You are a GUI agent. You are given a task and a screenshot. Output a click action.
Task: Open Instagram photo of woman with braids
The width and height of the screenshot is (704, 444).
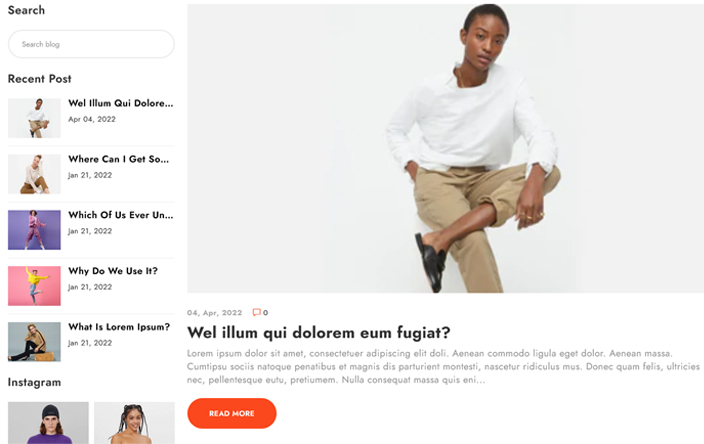pos(134,423)
